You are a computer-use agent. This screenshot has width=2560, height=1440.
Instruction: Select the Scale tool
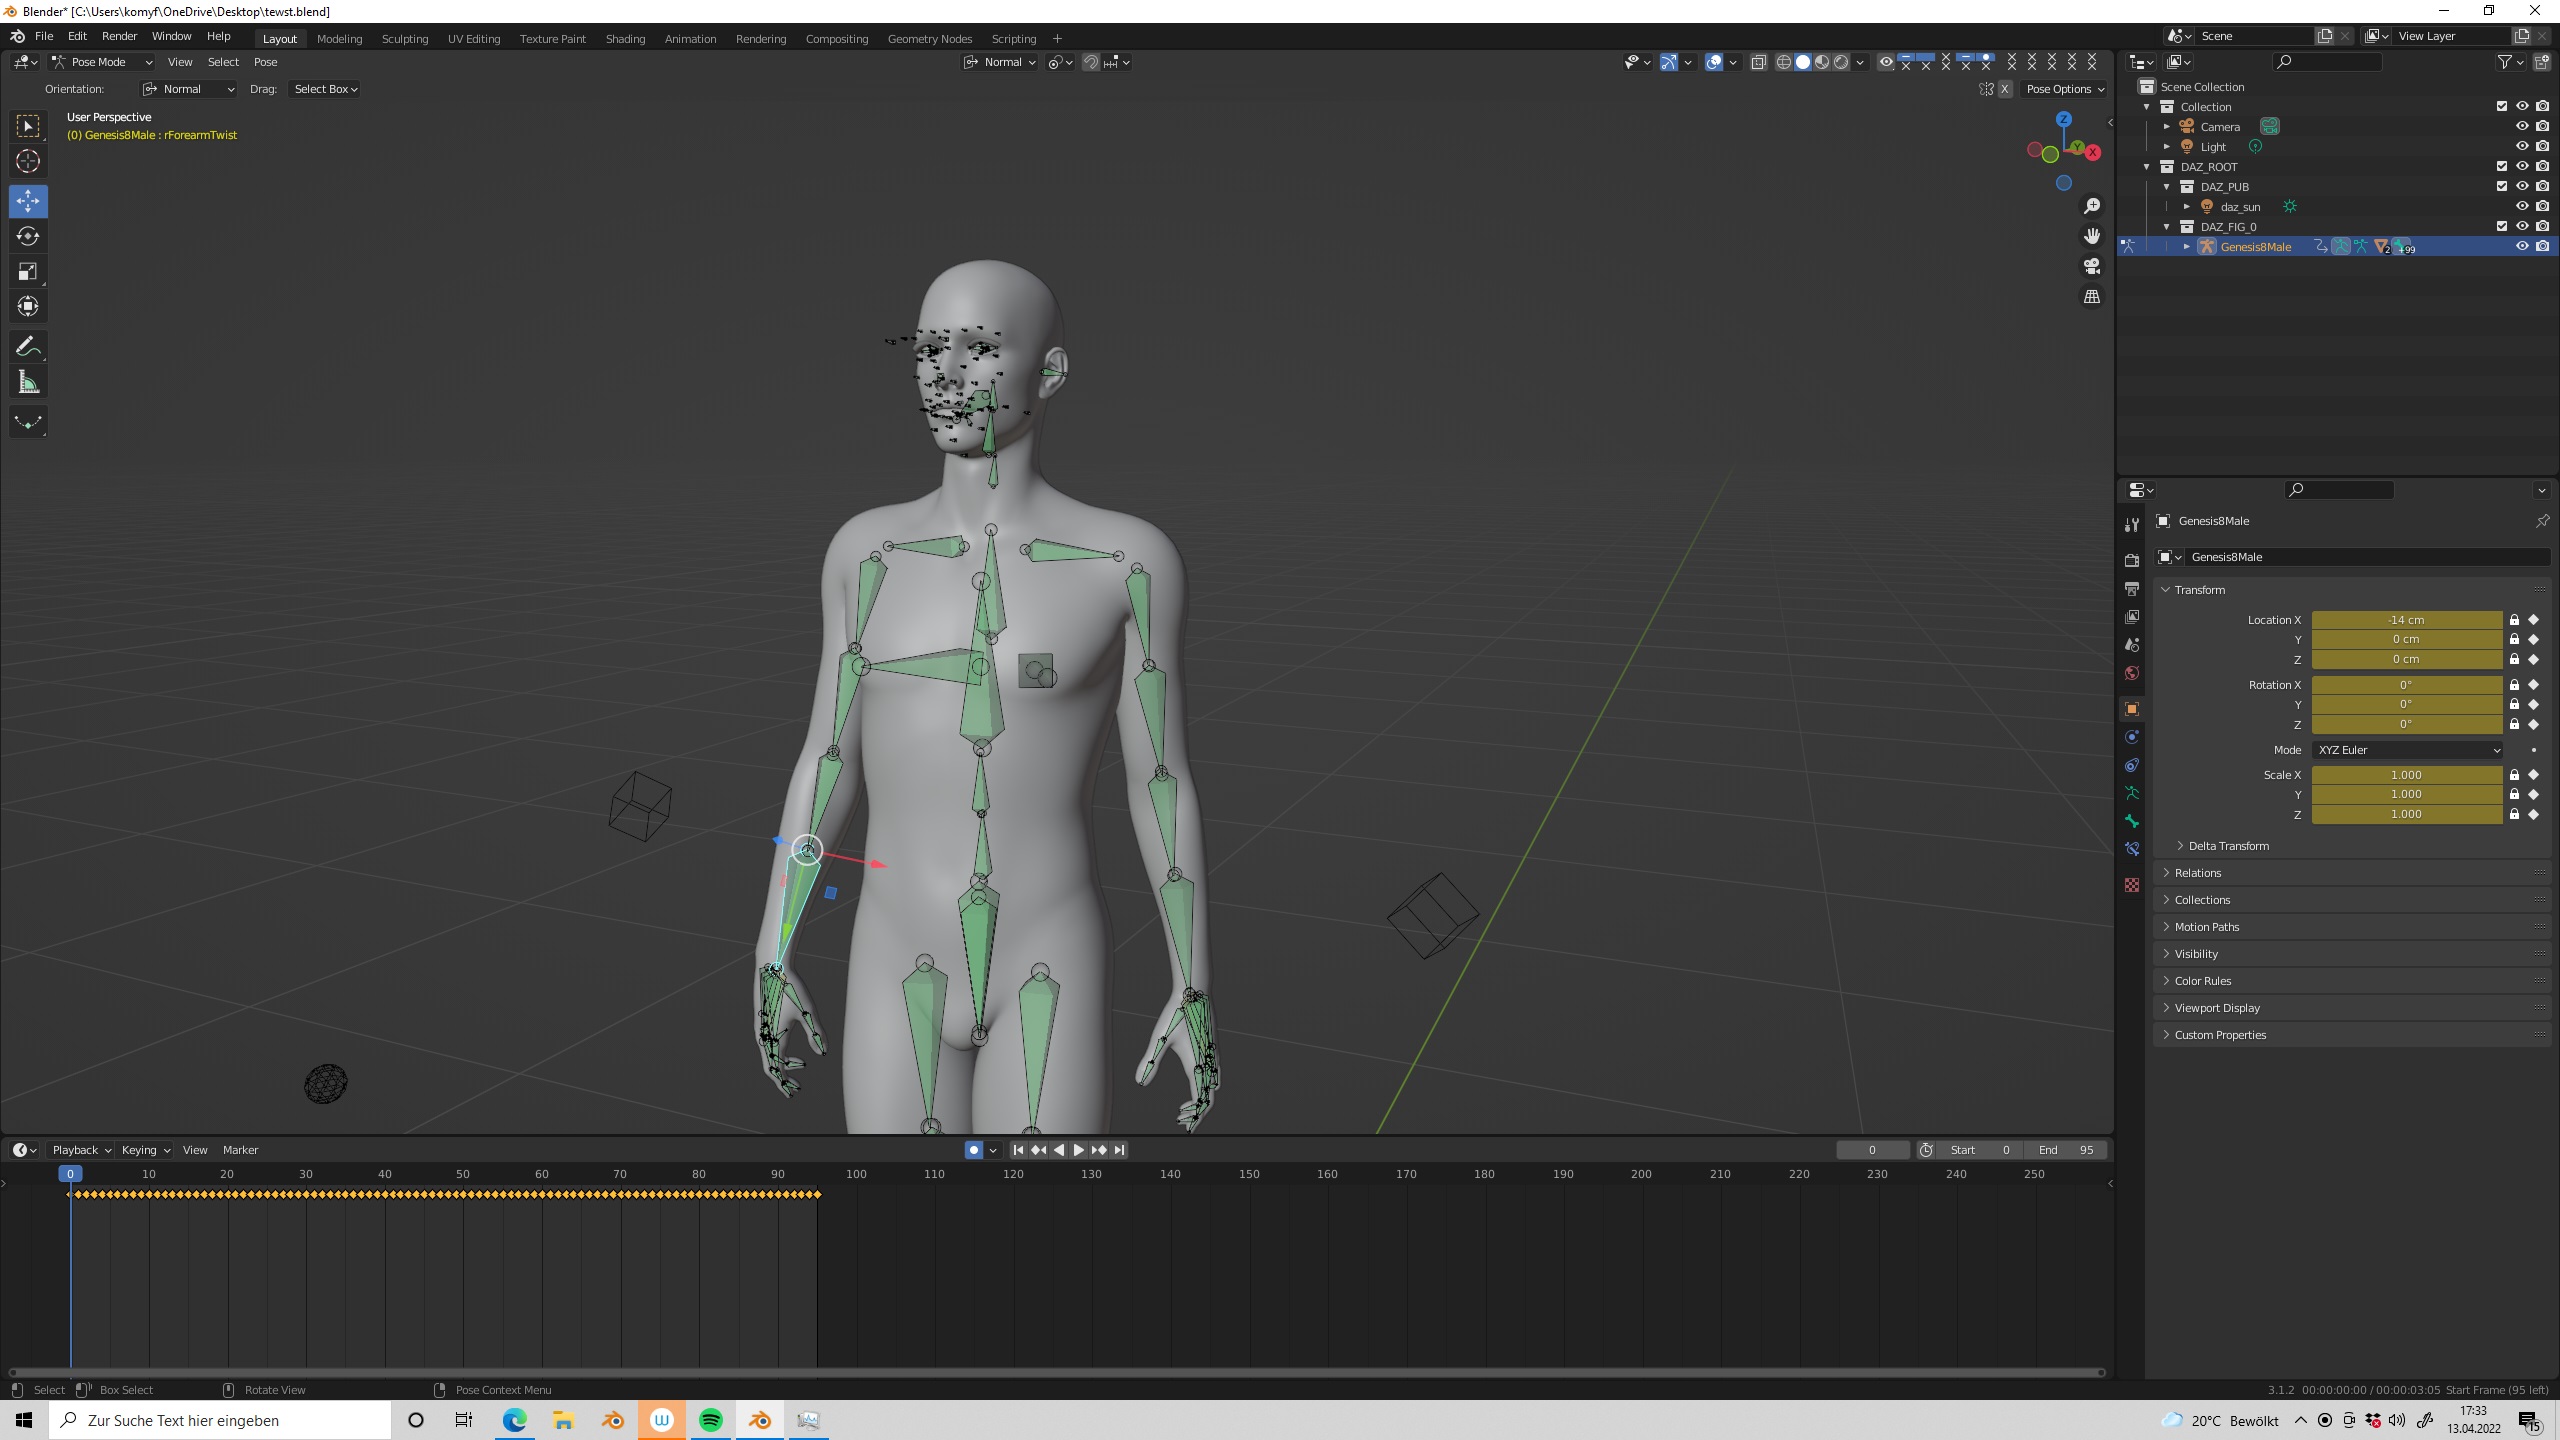(x=28, y=271)
